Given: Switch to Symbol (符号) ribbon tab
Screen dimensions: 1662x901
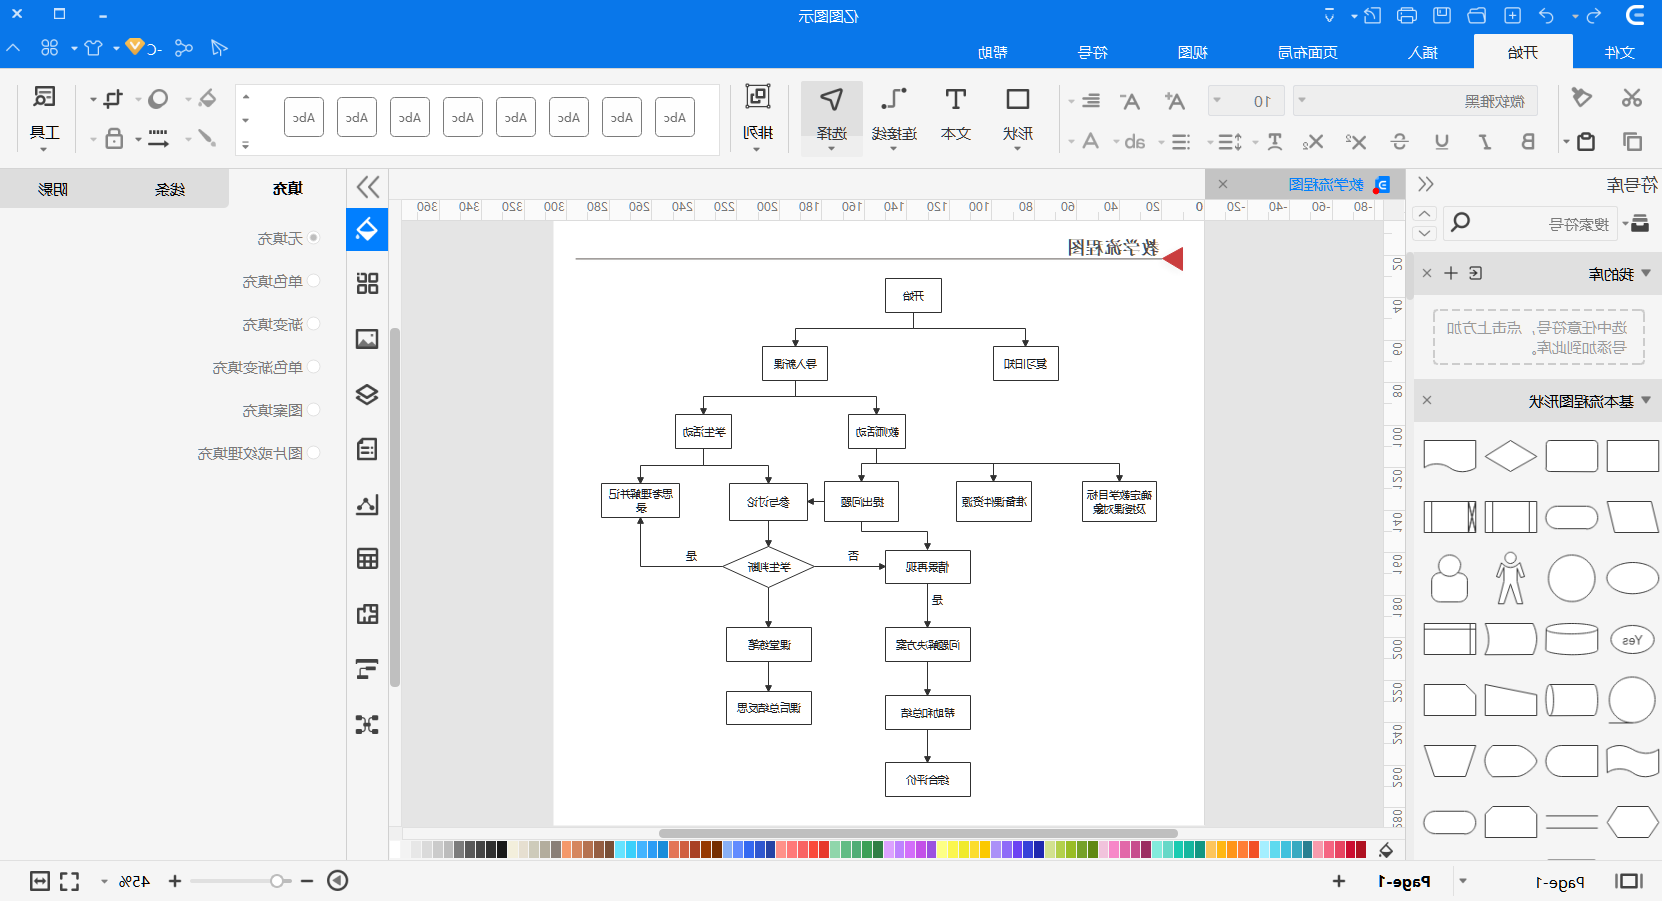Looking at the screenshot, I should pyautogui.click(x=1092, y=52).
